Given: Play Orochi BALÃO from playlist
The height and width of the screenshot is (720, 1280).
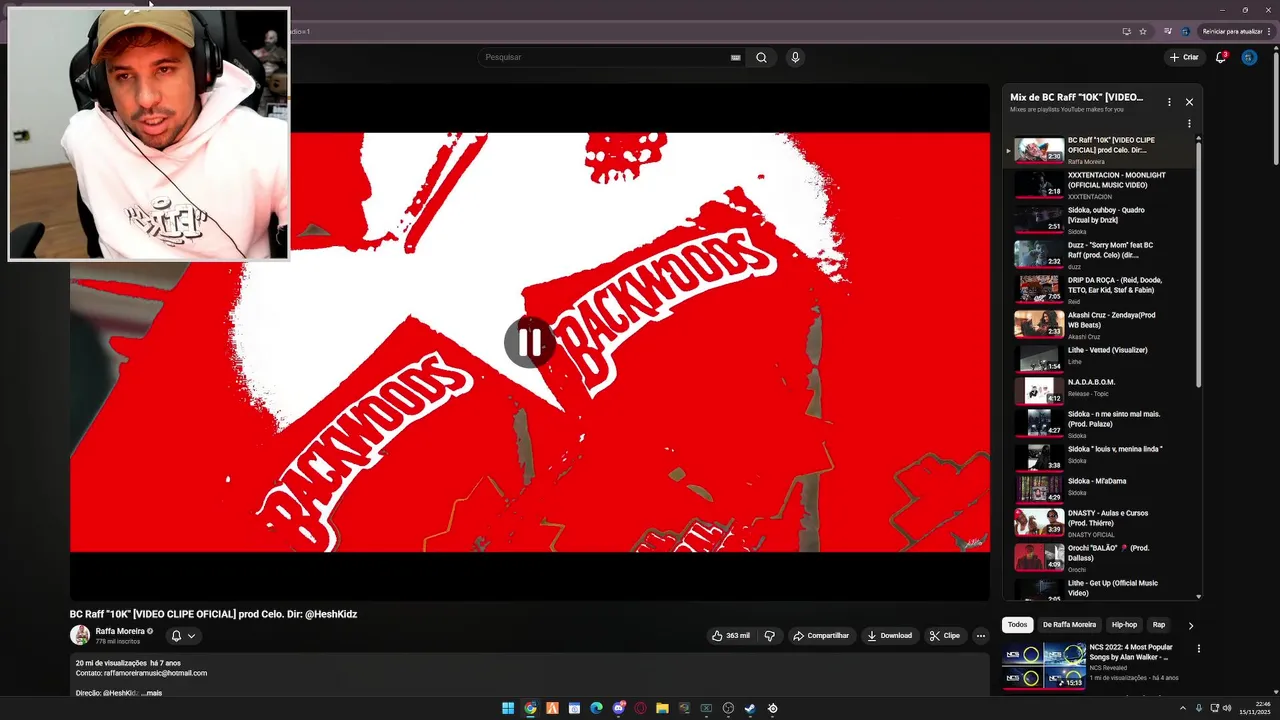Looking at the screenshot, I should pyautogui.click(x=1098, y=557).
